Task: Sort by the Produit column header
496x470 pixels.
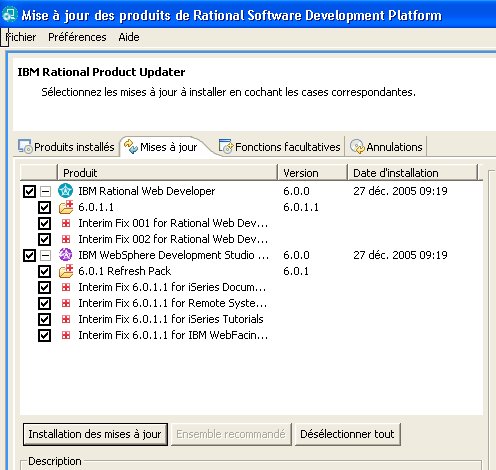Action: (x=167, y=173)
